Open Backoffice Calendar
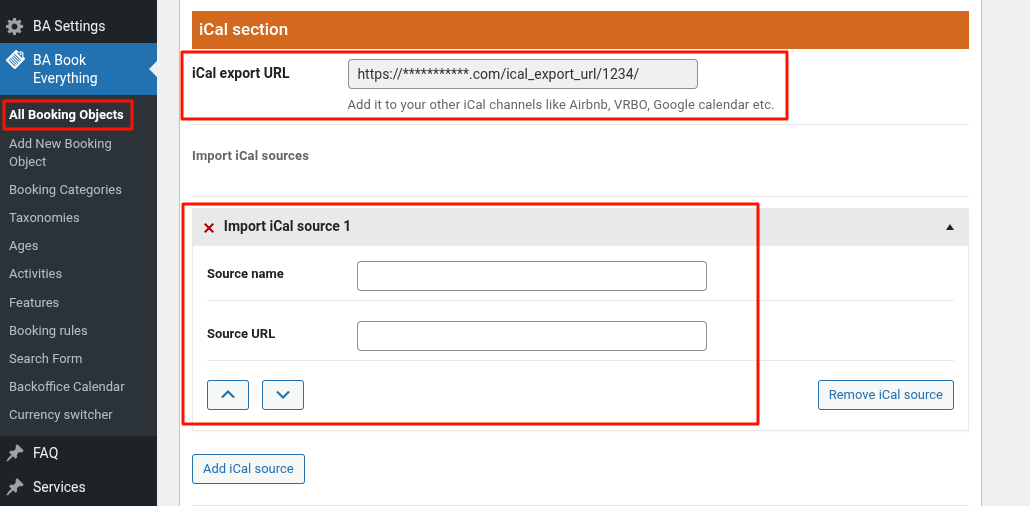Screen dimensions: 1030x506 point(67,387)
